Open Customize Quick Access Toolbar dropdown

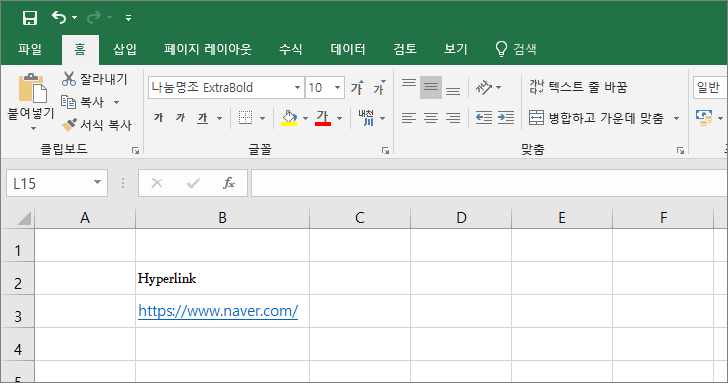point(128,18)
